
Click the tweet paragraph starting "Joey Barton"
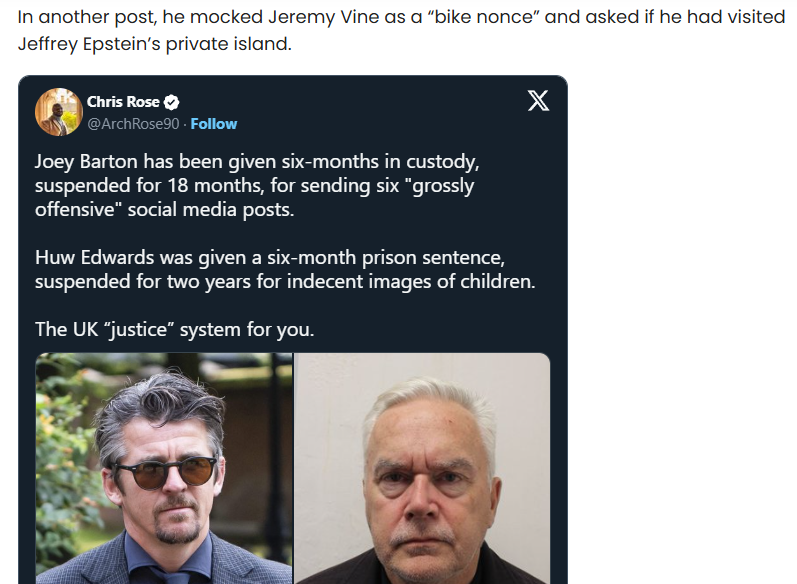[x=254, y=185]
